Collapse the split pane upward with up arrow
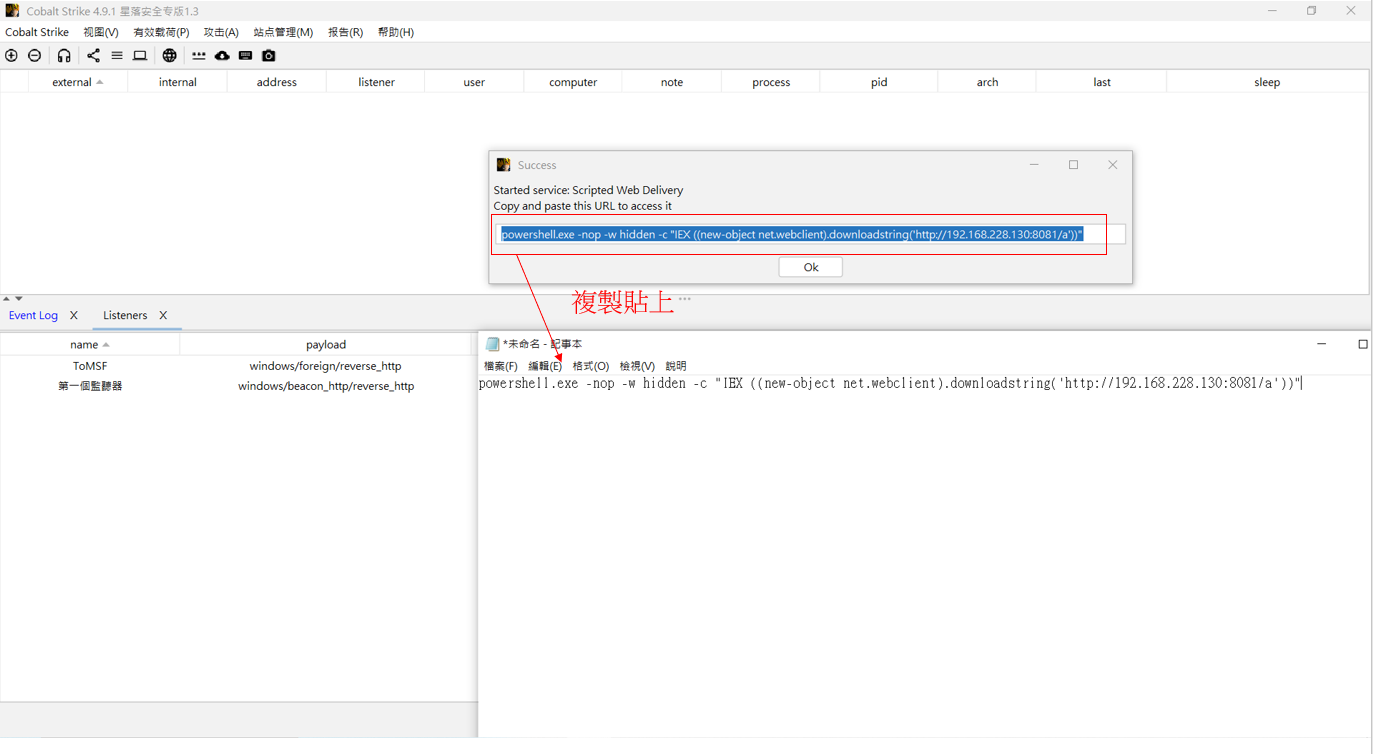 click(x=6, y=298)
